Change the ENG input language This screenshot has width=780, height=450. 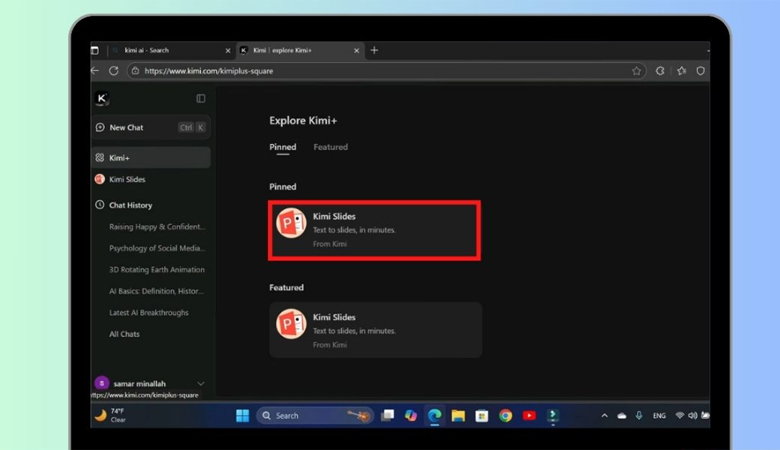659,416
